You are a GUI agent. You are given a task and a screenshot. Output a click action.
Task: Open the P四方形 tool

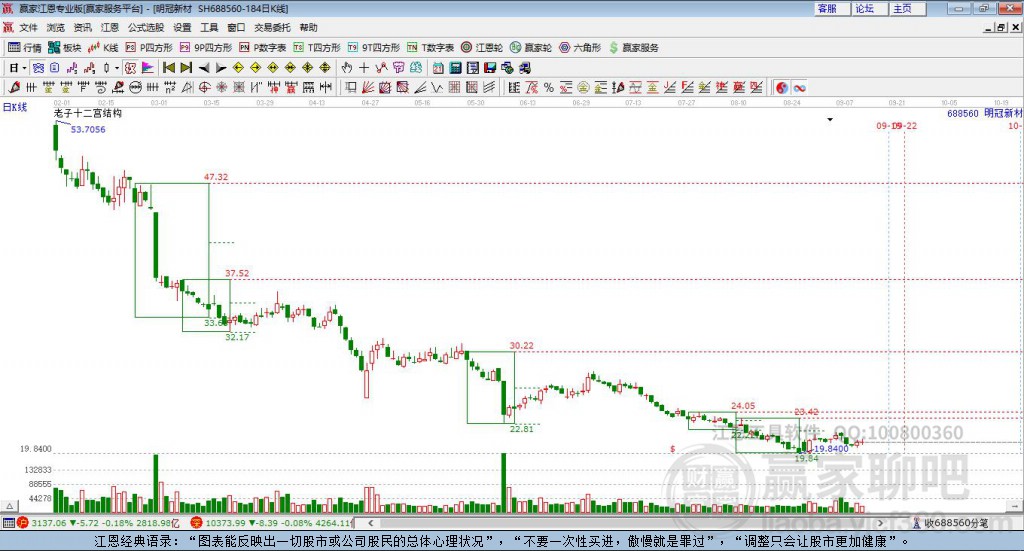click(x=149, y=48)
